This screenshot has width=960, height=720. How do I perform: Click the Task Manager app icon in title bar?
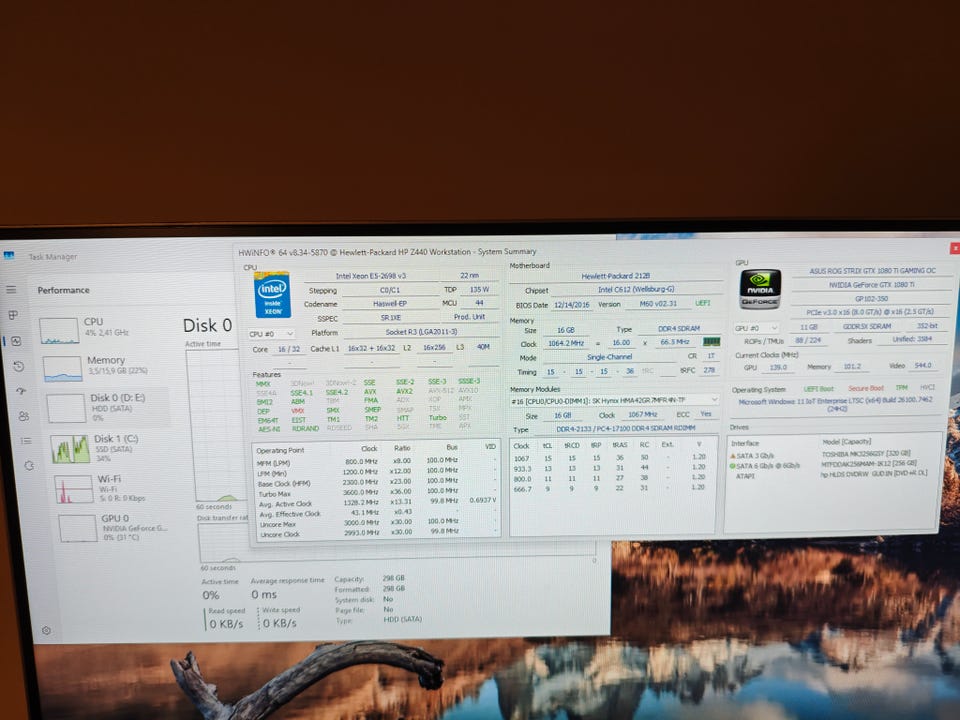point(9,255)
